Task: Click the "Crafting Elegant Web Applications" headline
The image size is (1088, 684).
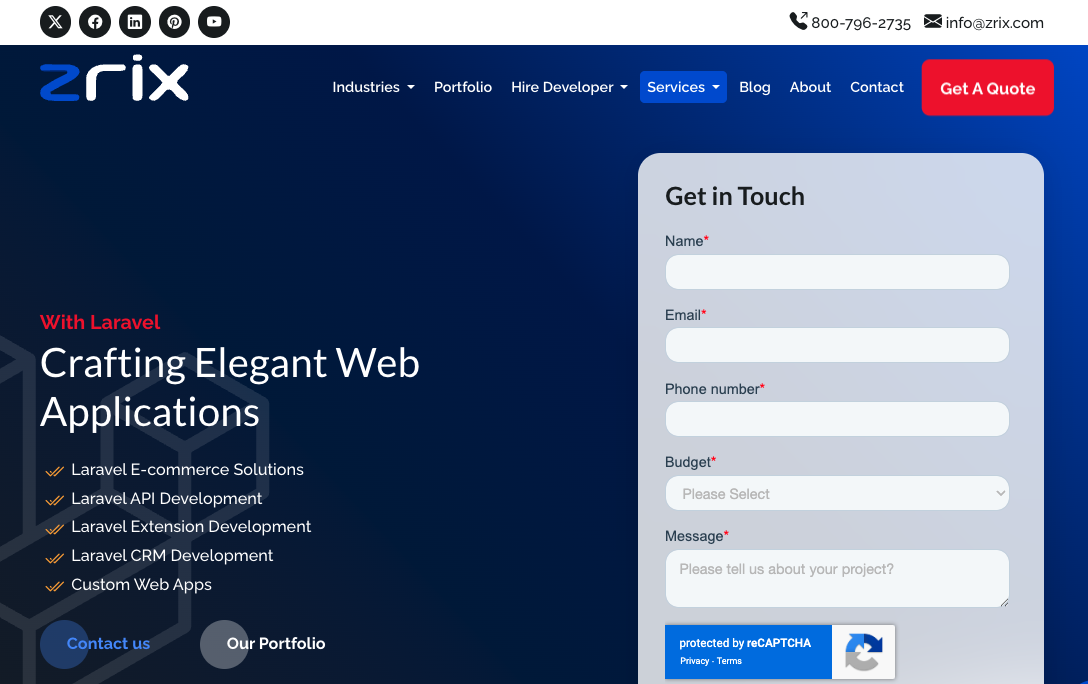Action: click(230, 388)
